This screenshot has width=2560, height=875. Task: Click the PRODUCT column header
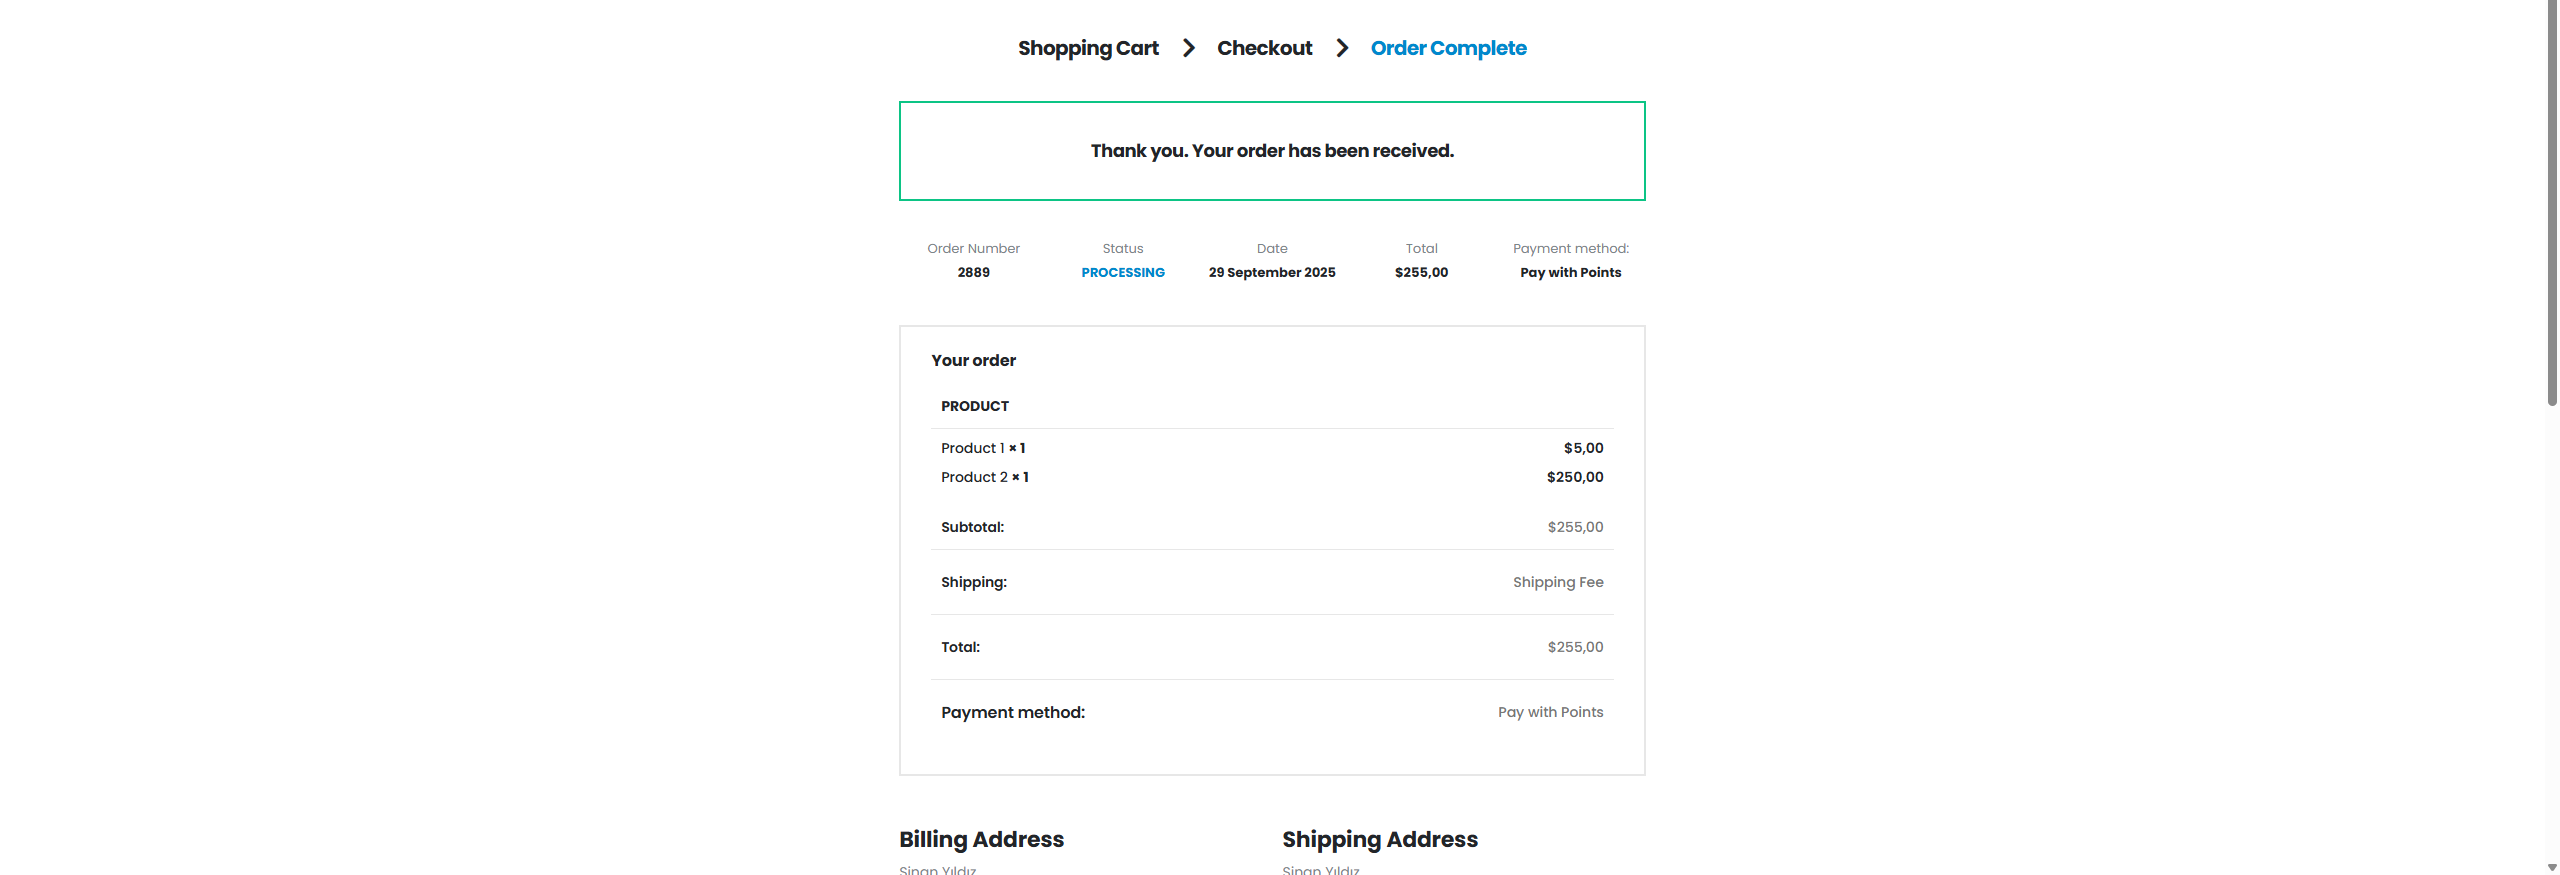pyautogui.click(x=974, y=406)
